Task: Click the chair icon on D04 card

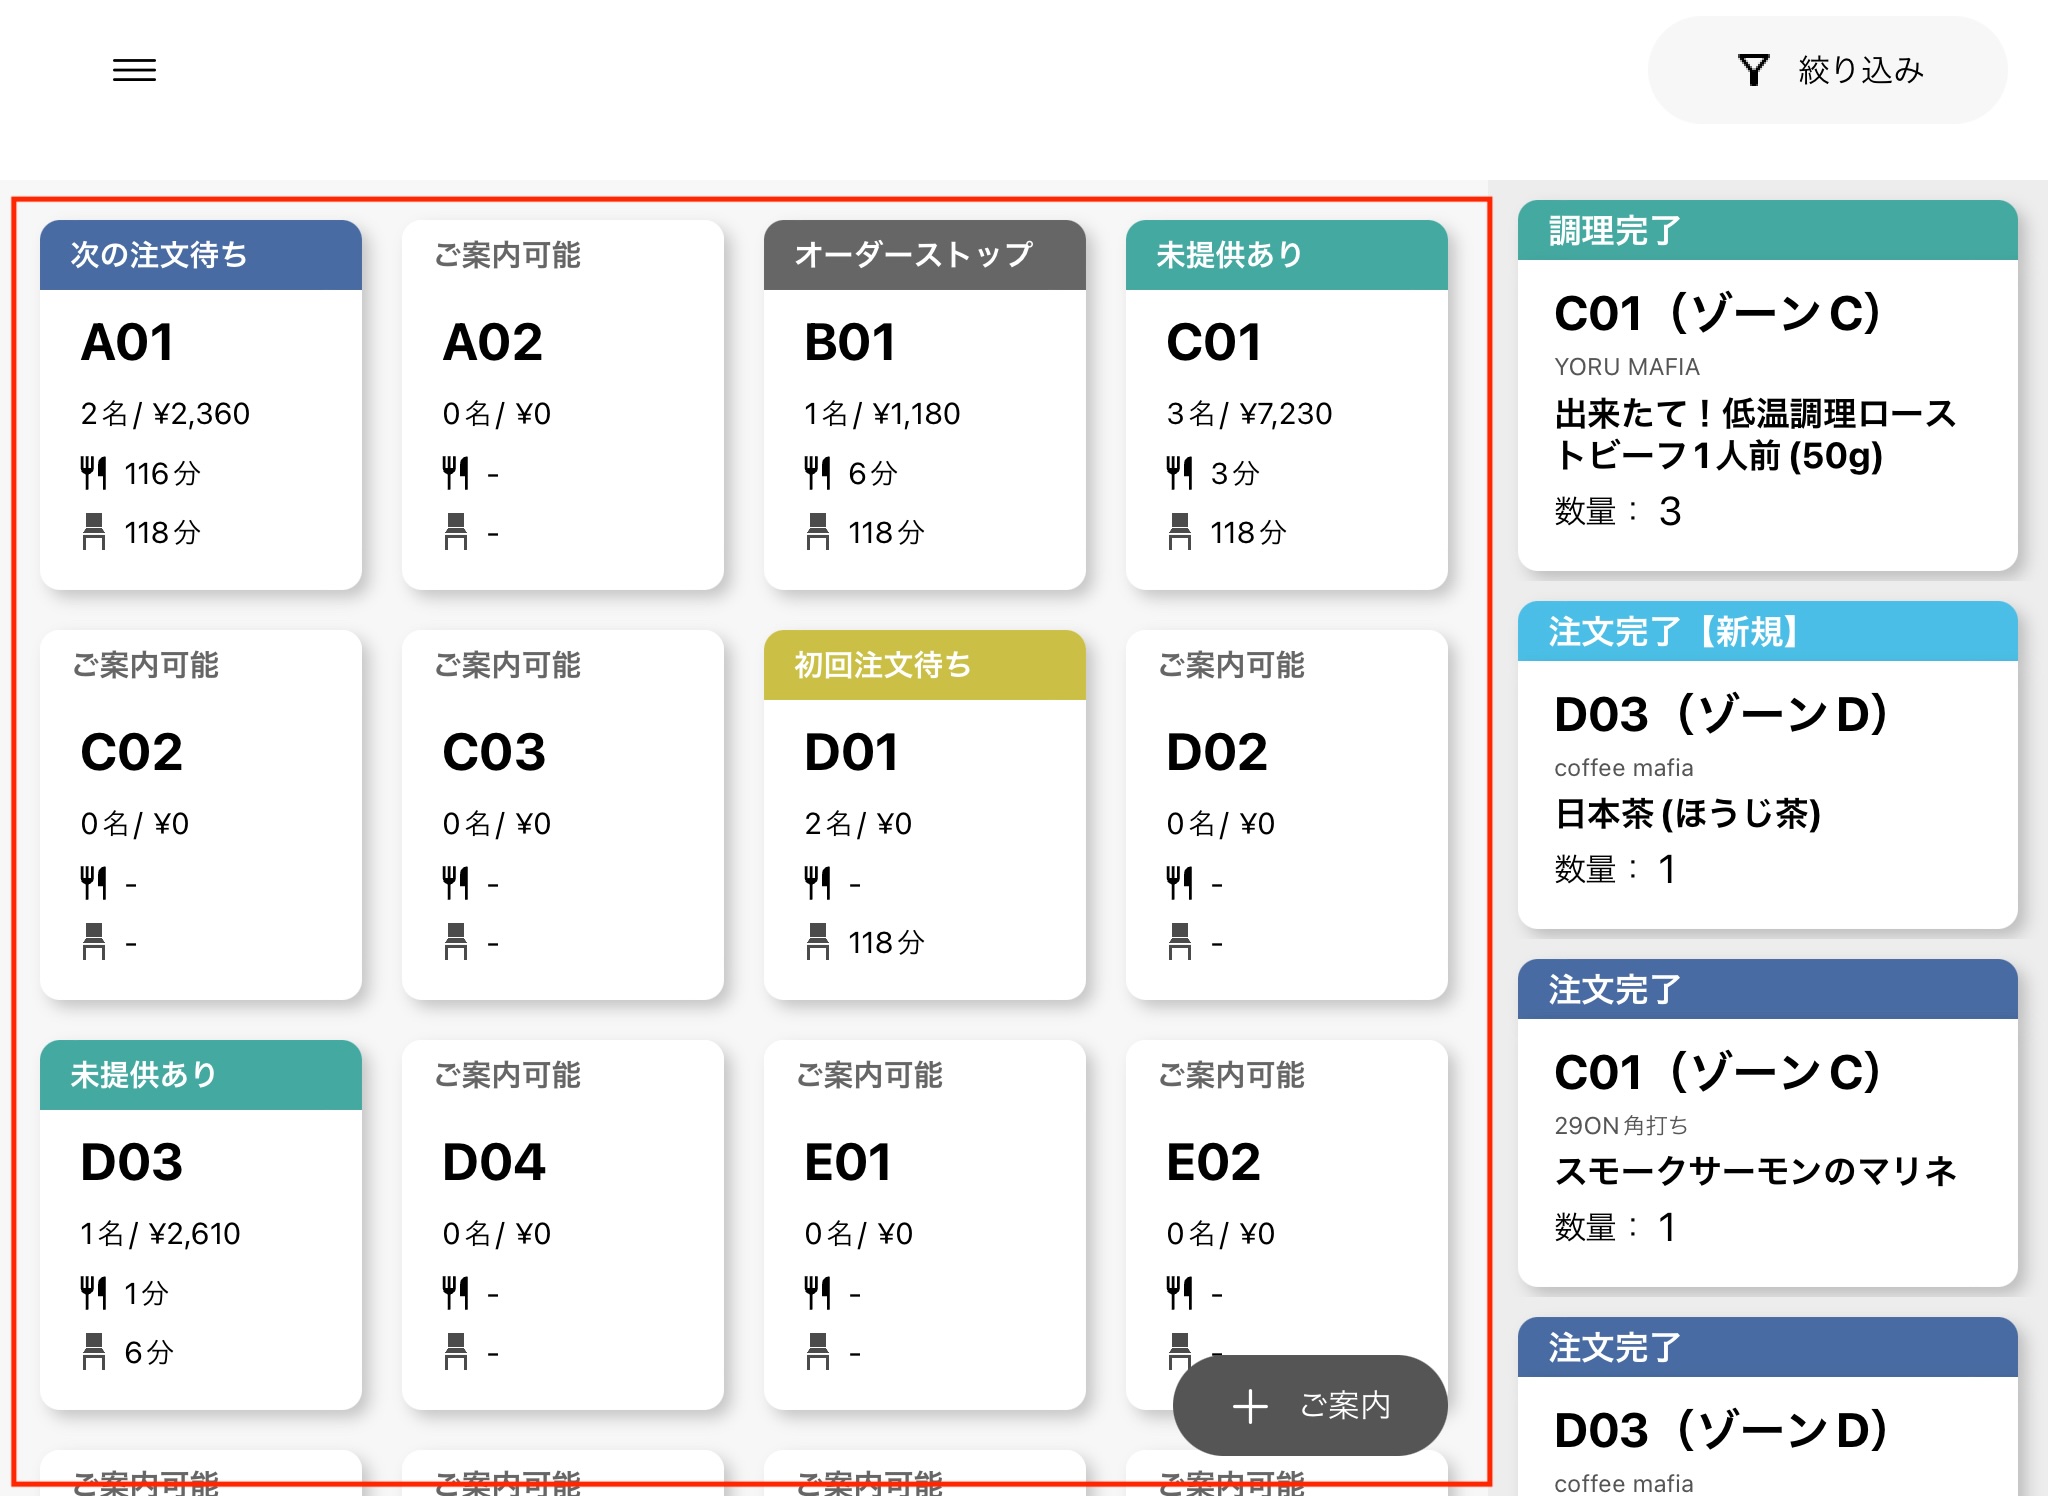Action: (456, 1352)
